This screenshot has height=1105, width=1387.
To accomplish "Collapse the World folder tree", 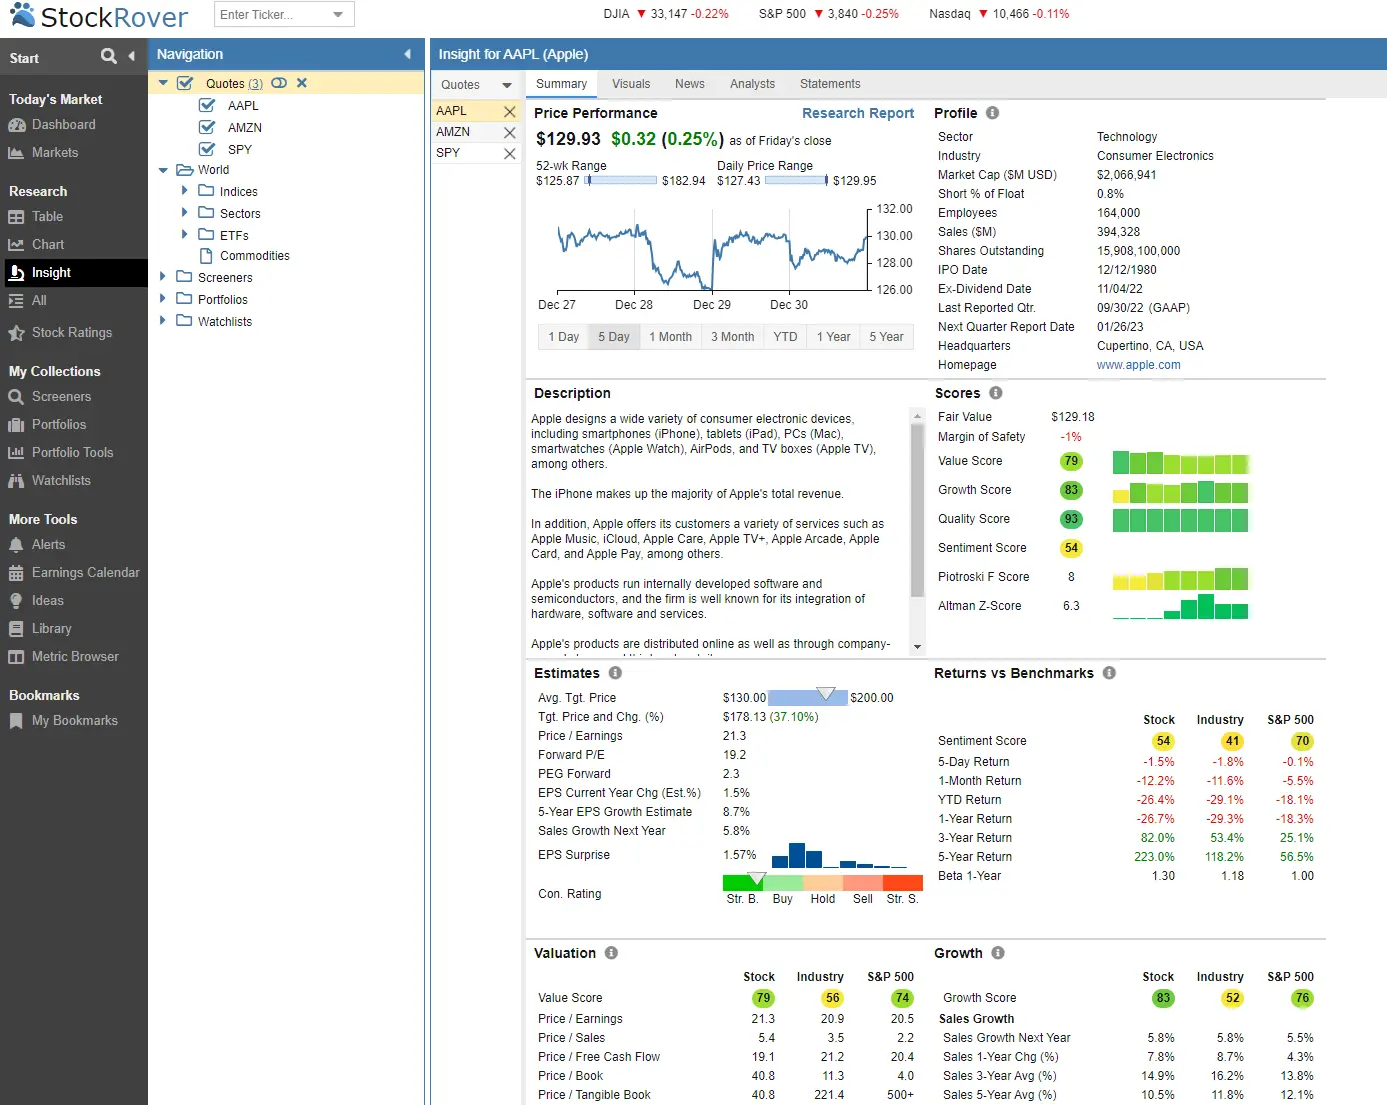I will tap(162, 169).
